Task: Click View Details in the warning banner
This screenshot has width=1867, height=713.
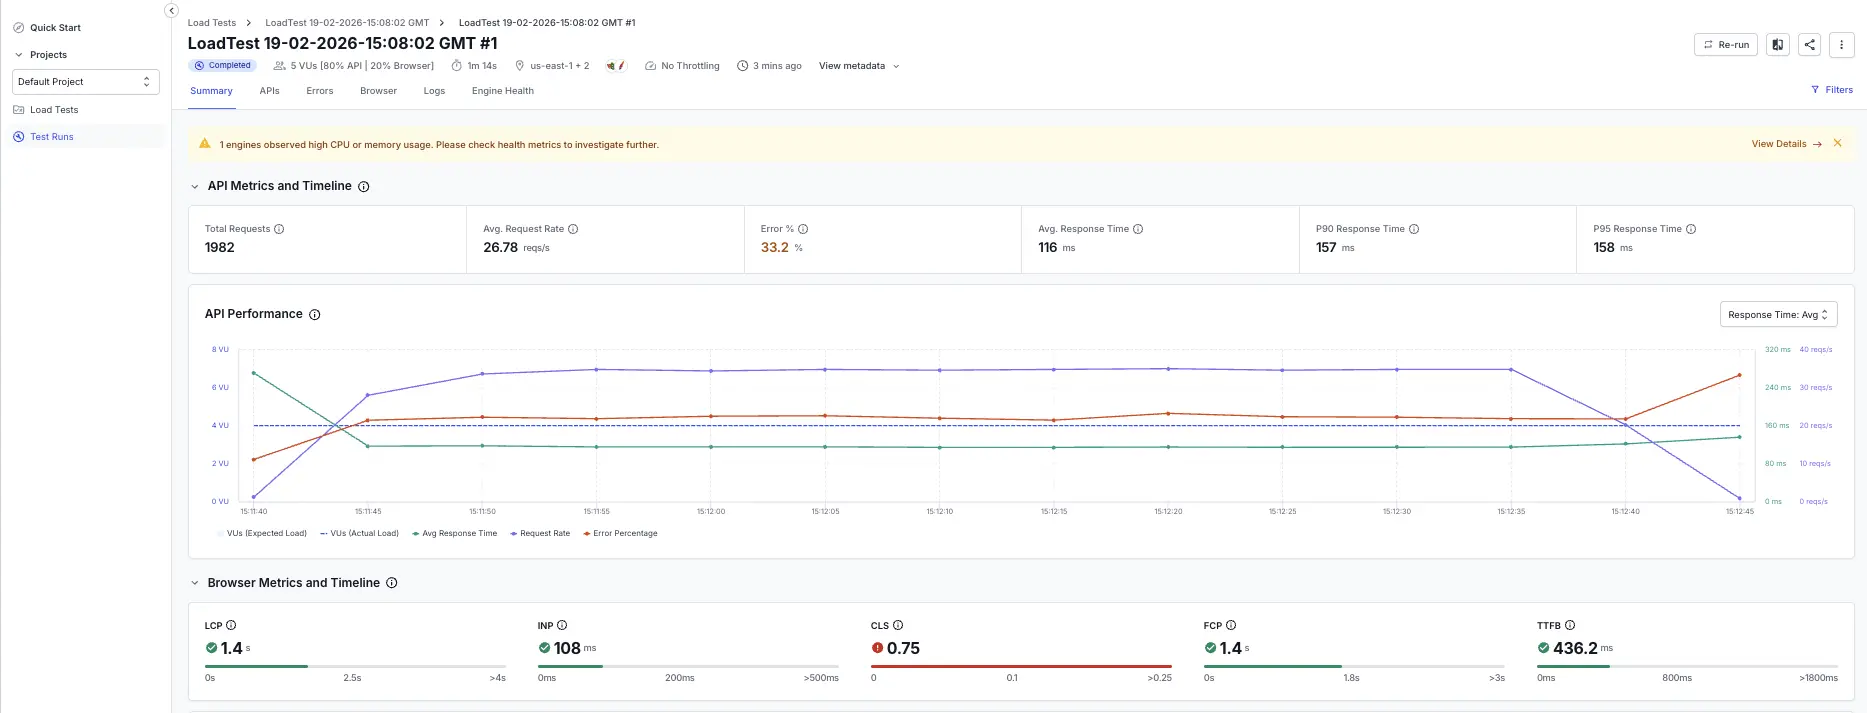Action: coord(1786,144)
